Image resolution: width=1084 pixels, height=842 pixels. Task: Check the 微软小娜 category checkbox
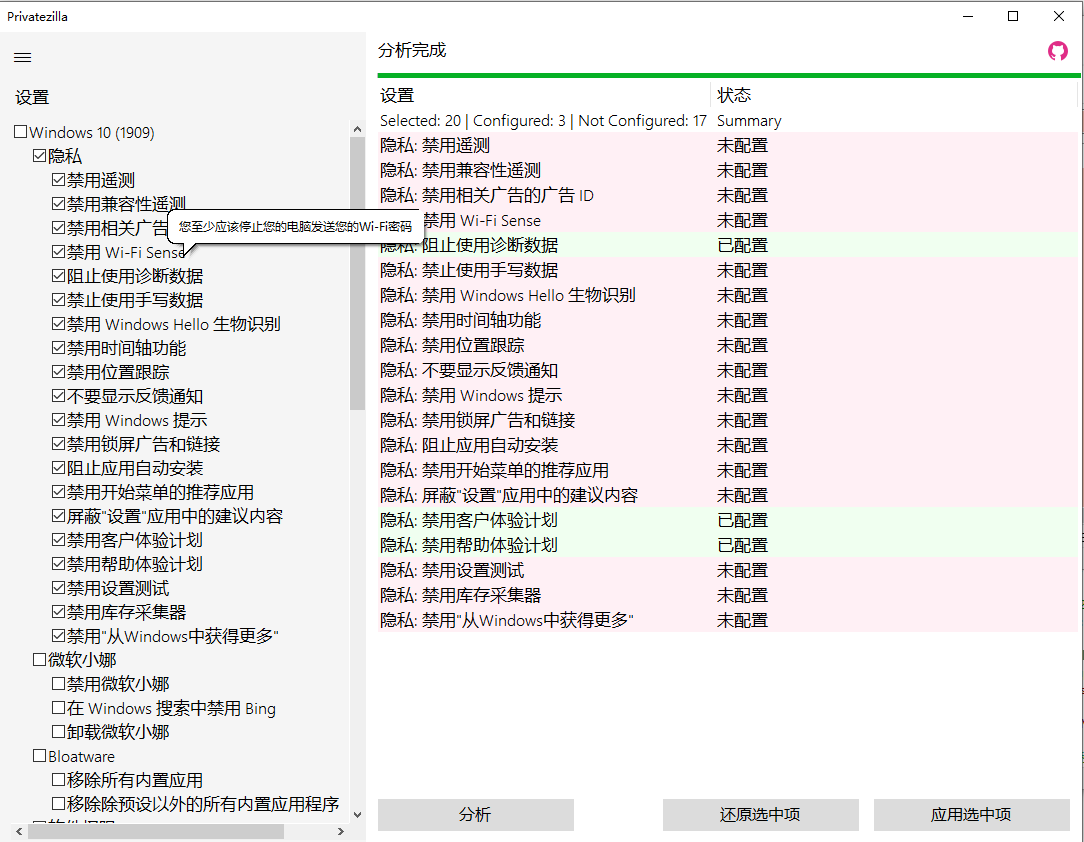[39, 659]
